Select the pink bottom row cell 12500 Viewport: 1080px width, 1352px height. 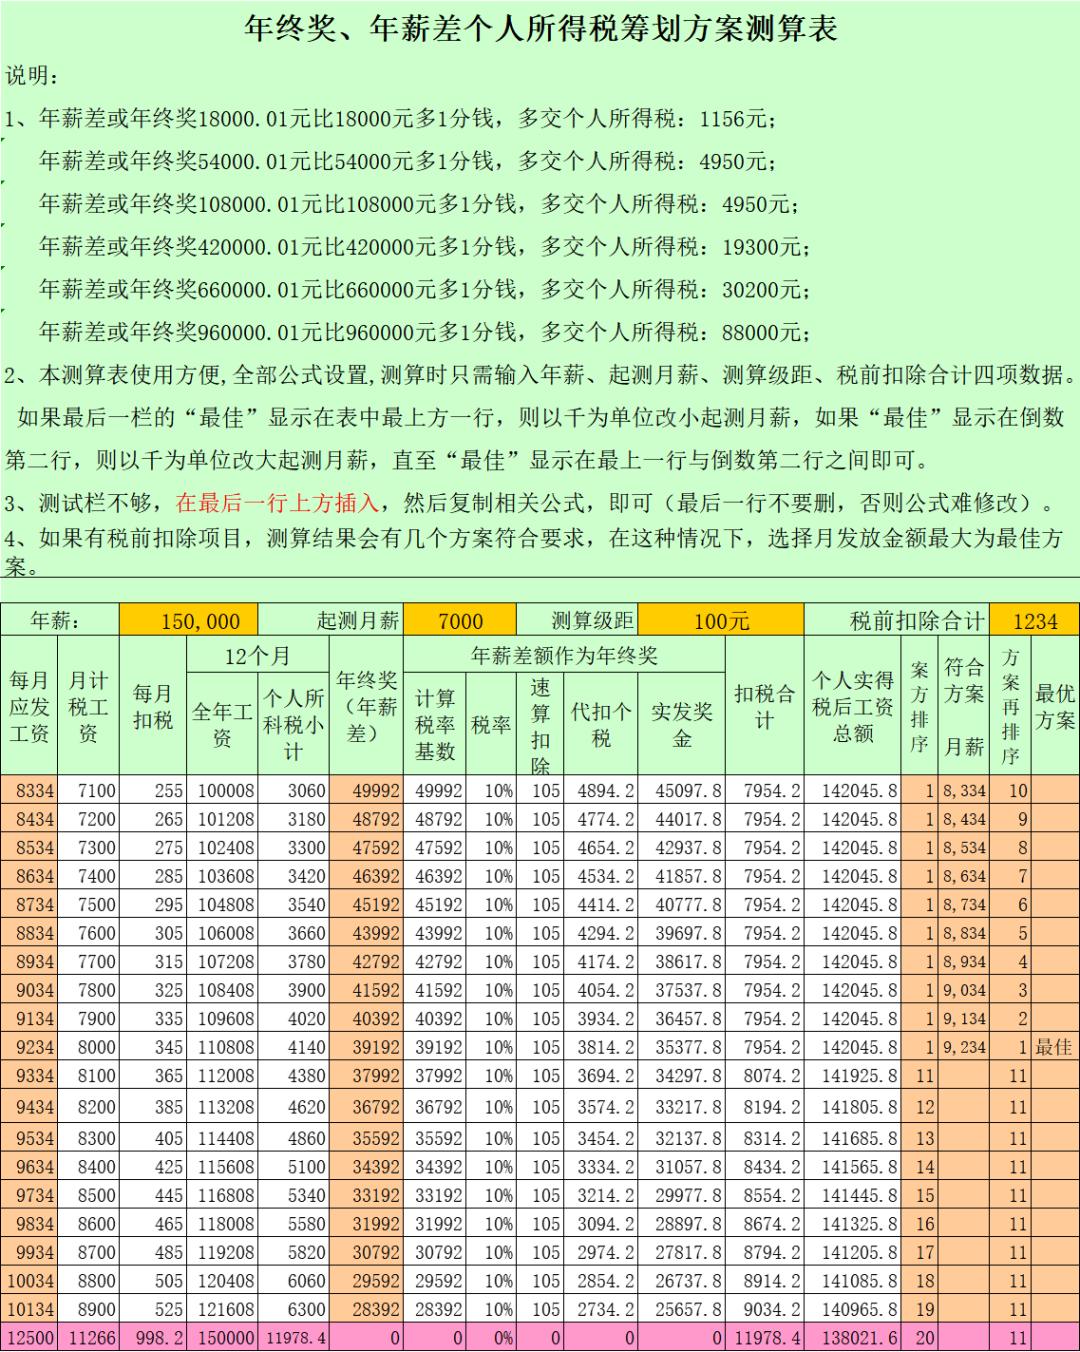pos(31,1333)
